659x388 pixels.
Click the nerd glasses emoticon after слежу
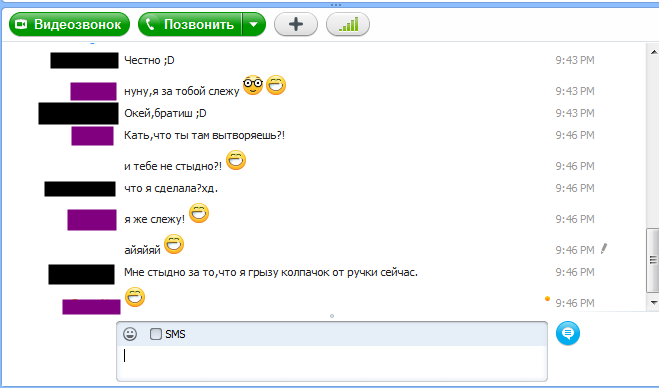click(x=253, y=85)
